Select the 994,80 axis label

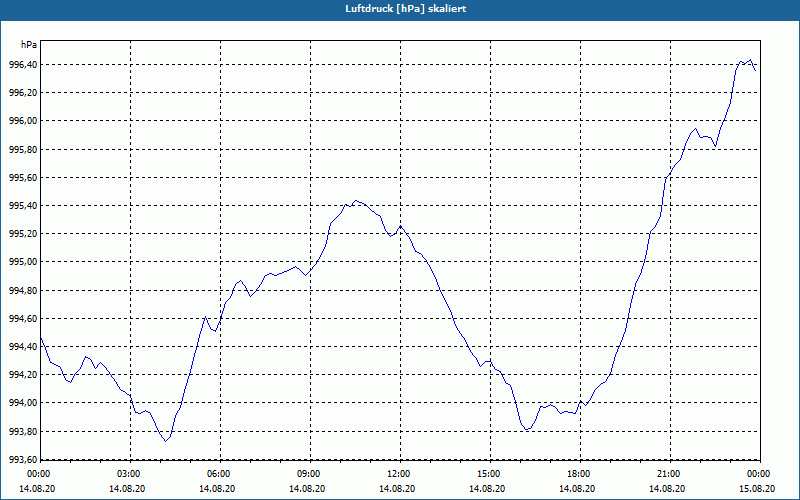pyautogui.click(x=23, y=290)
